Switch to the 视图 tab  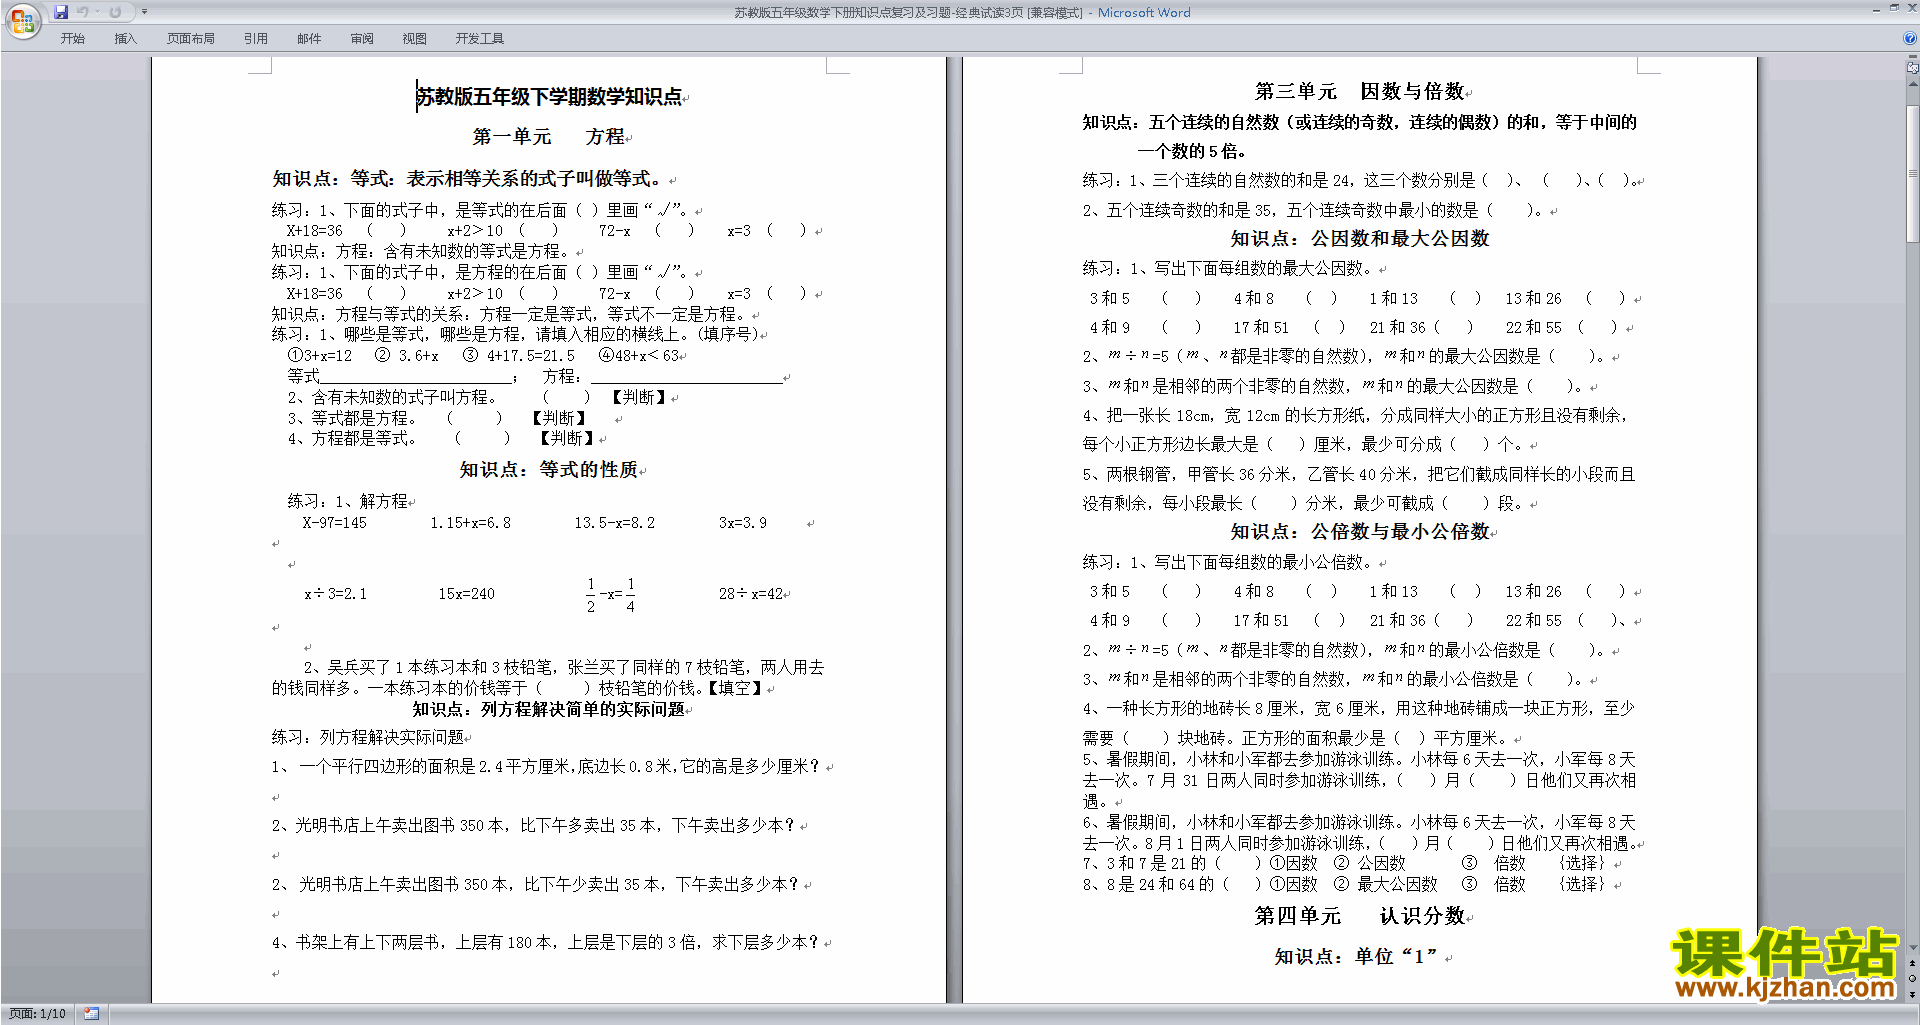tap(415, 38)
